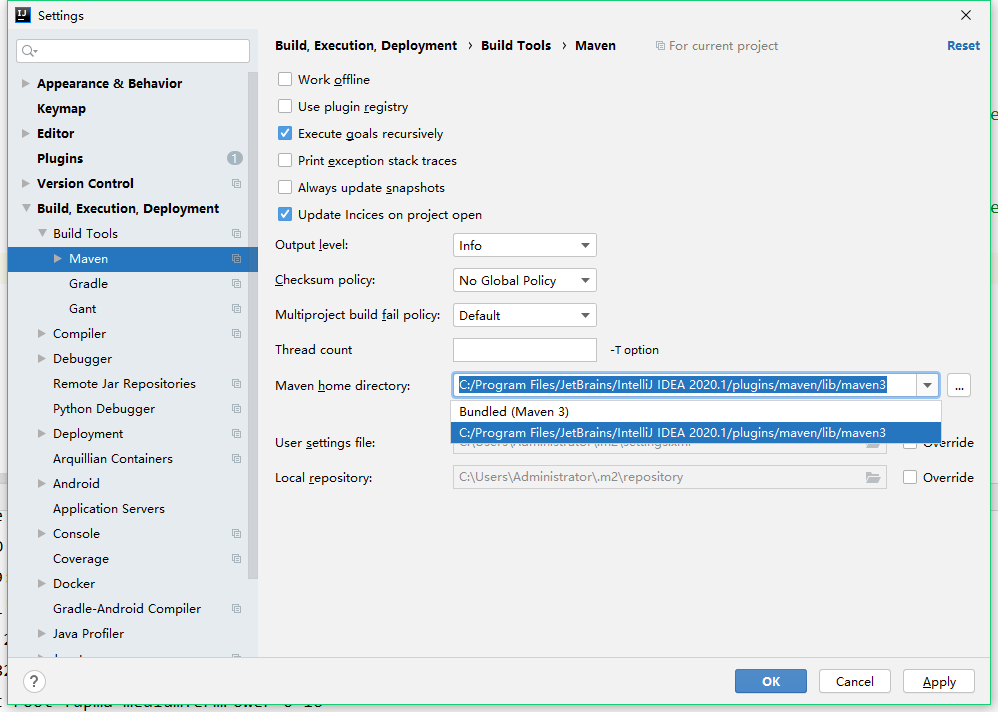Click the project-level icon beside Arquillian Containers
Image resolution: width=998 pixels, height=712 pixels.
(x=236, y=459)
